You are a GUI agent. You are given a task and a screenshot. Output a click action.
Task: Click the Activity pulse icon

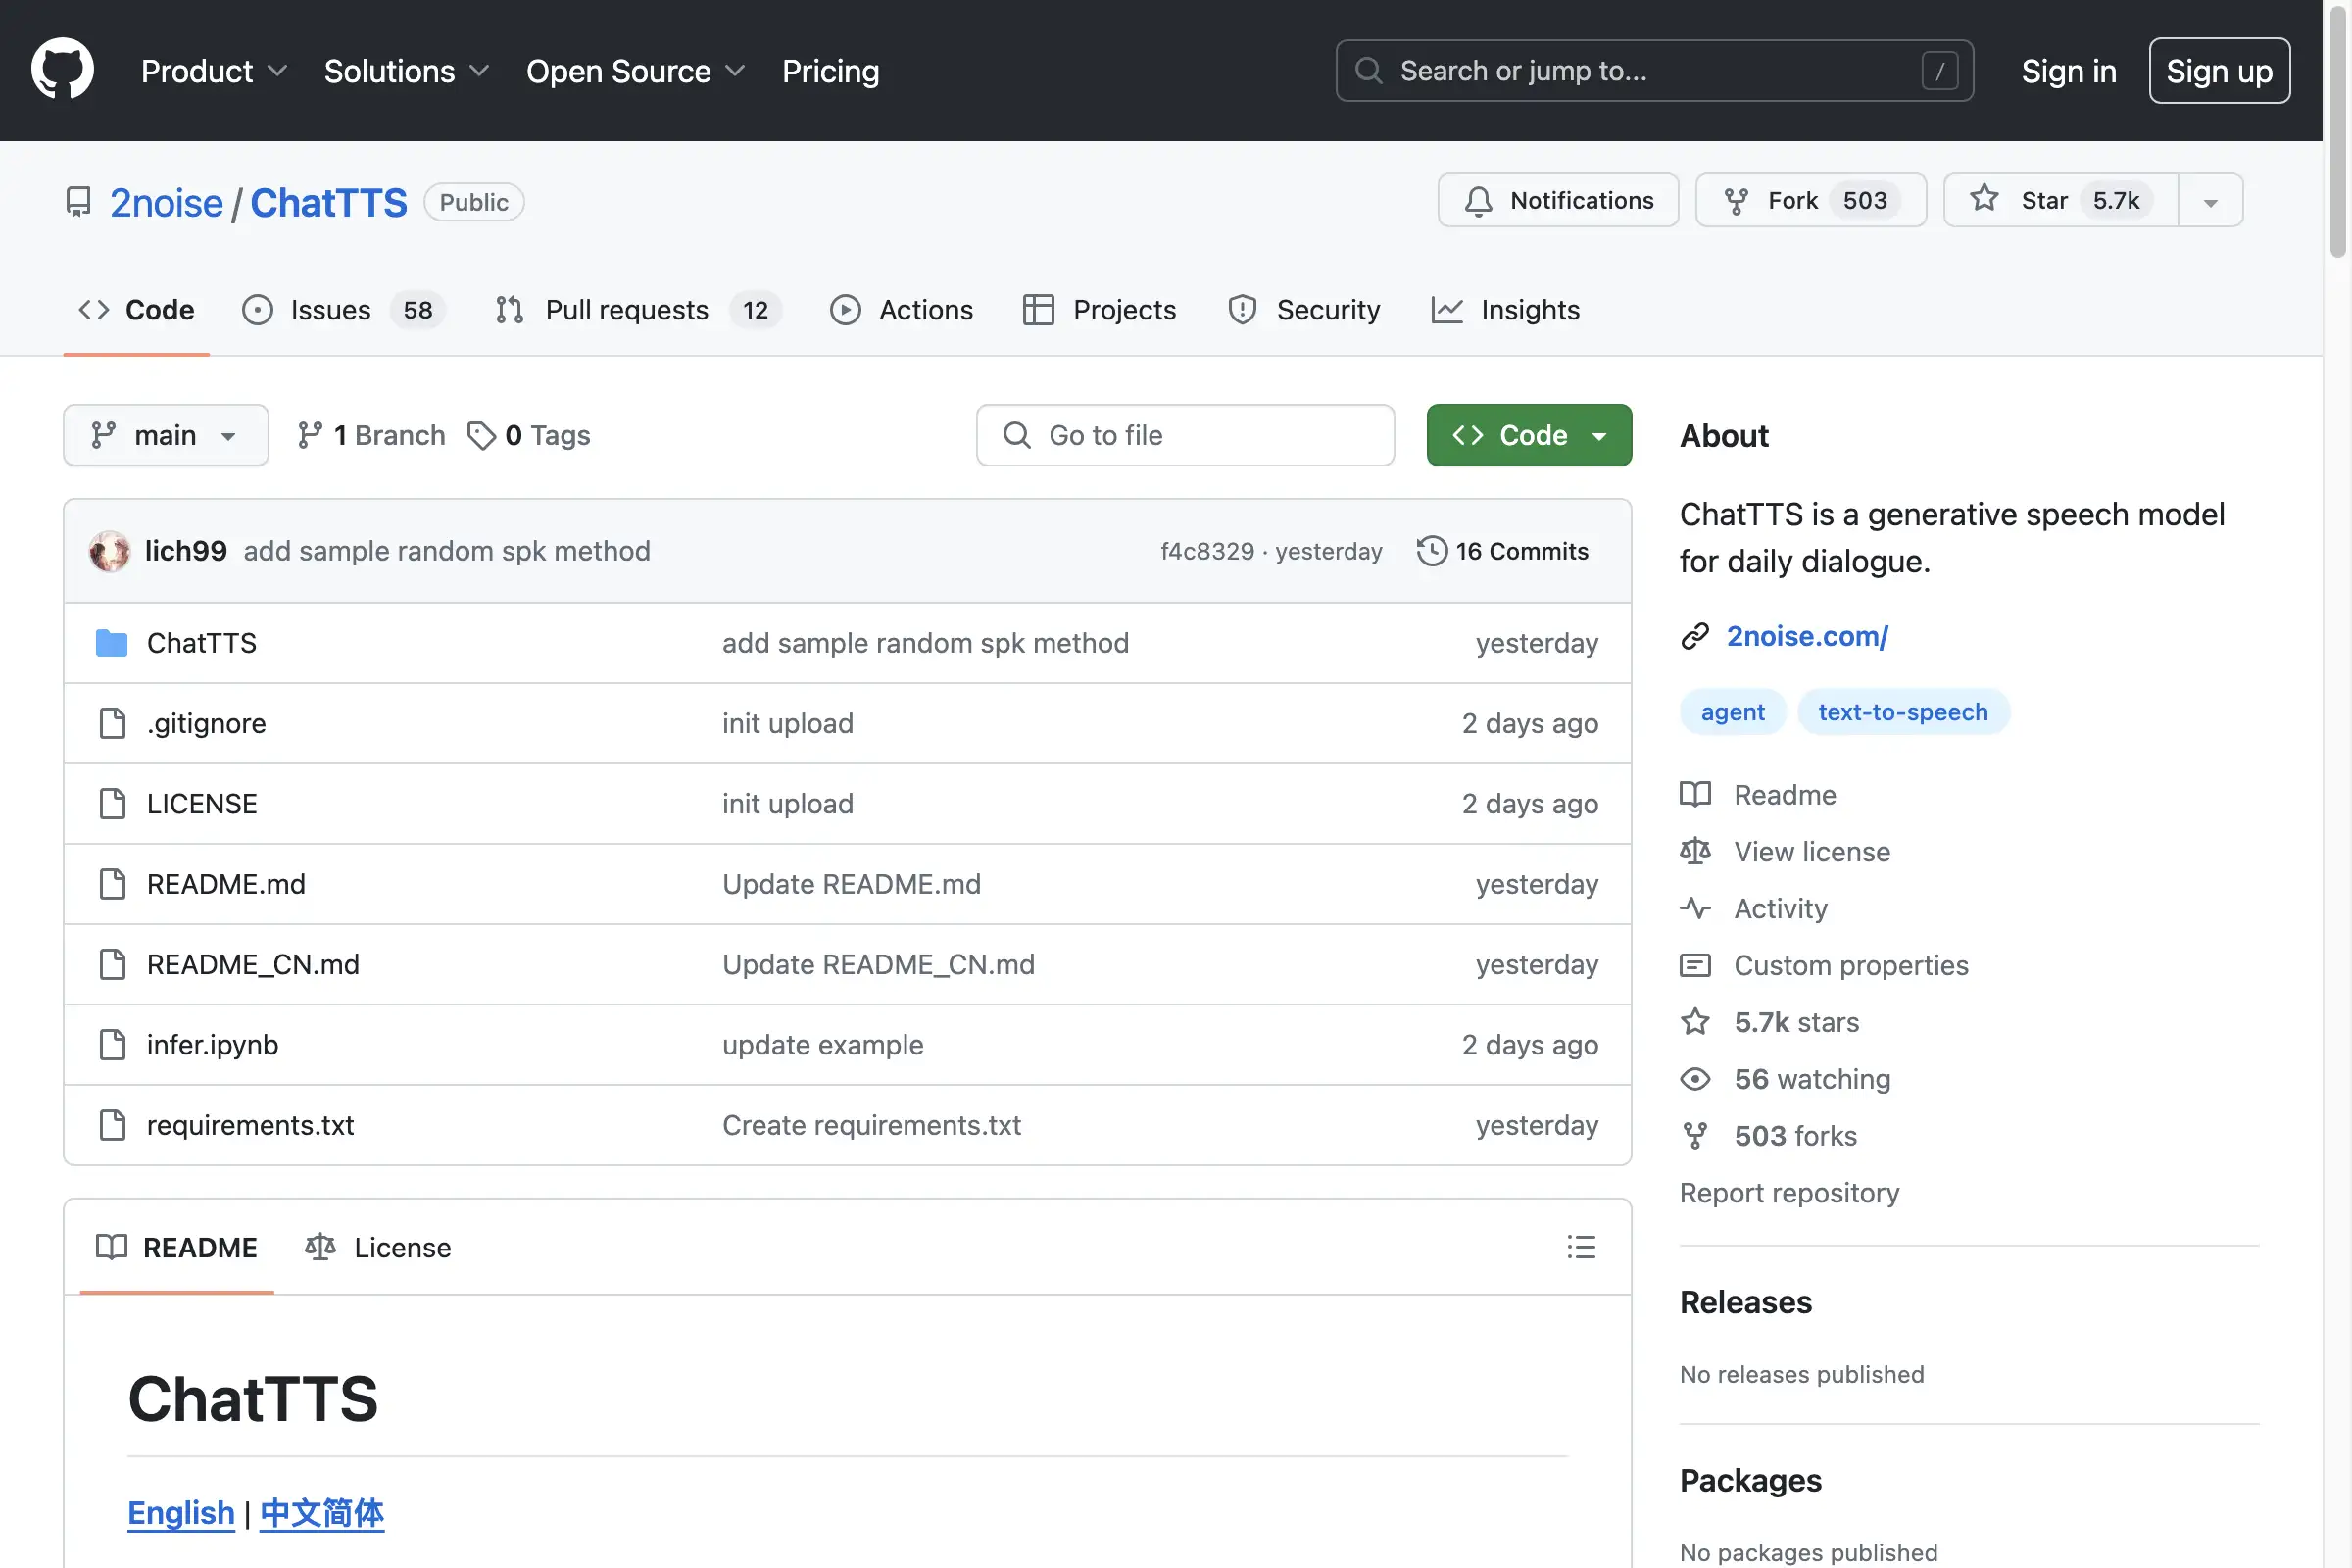(x=1695, y=908)
